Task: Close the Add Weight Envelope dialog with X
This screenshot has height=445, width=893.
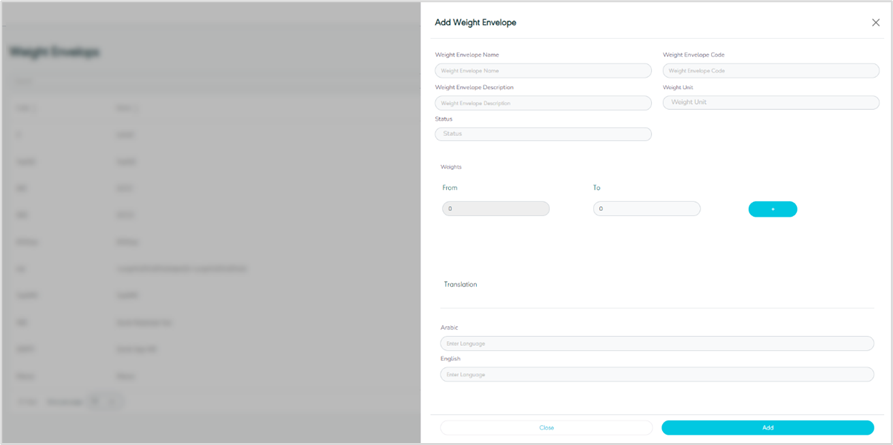Action: [876, 22]
